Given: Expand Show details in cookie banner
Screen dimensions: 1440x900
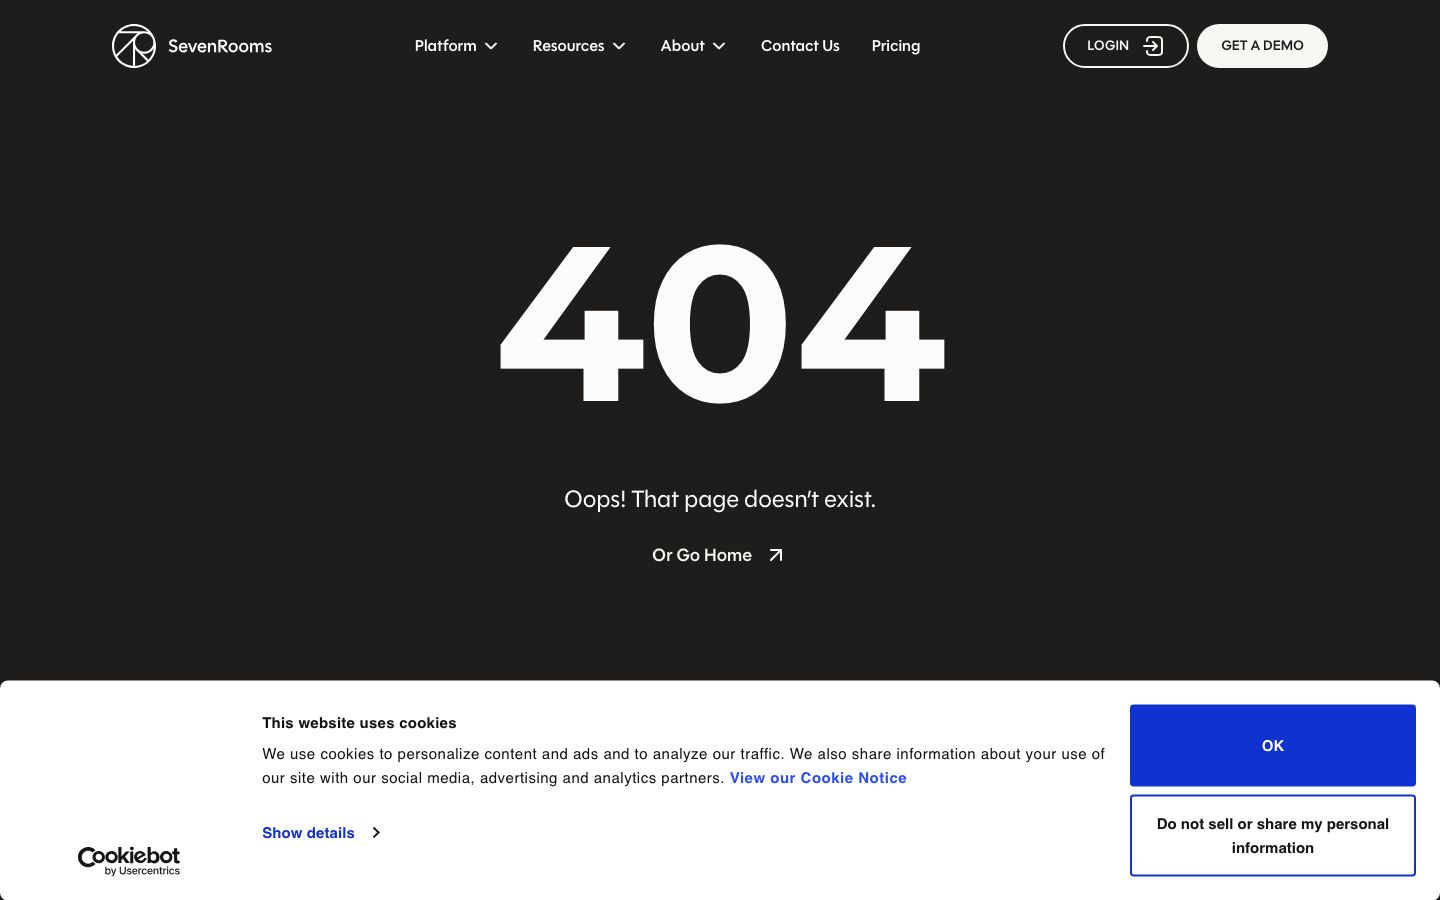Looking at the screenshot, I should point(321,833).
